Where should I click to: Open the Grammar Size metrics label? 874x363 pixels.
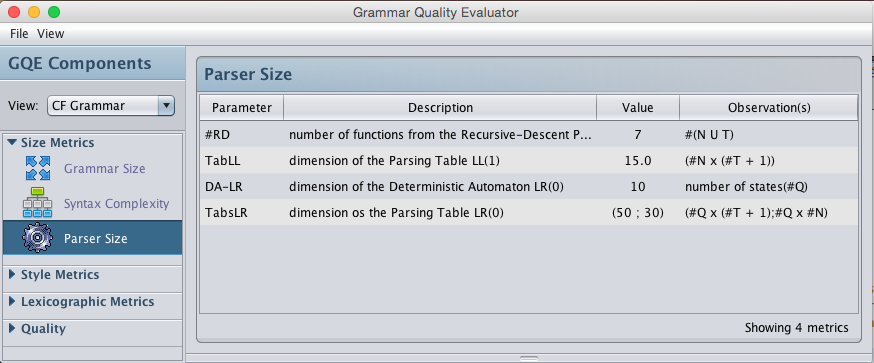click(x=104, y=168)
